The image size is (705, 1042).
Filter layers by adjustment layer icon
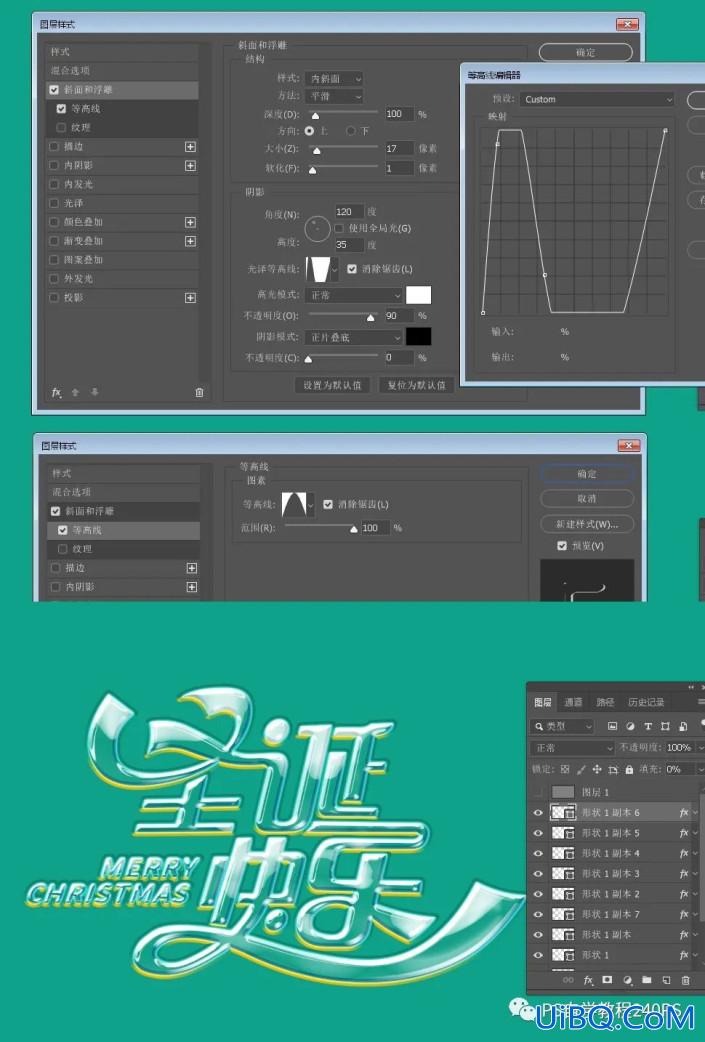tap(630, 726)
